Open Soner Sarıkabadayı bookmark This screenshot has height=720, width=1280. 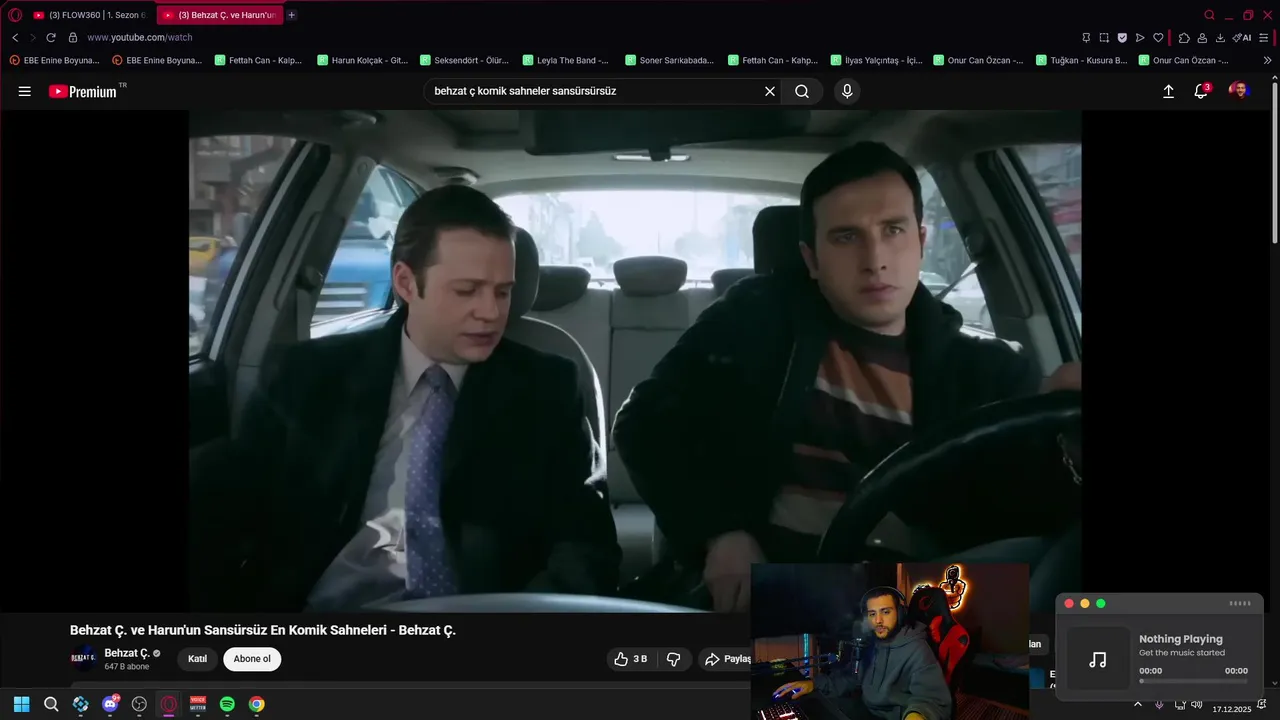(670, 60)
